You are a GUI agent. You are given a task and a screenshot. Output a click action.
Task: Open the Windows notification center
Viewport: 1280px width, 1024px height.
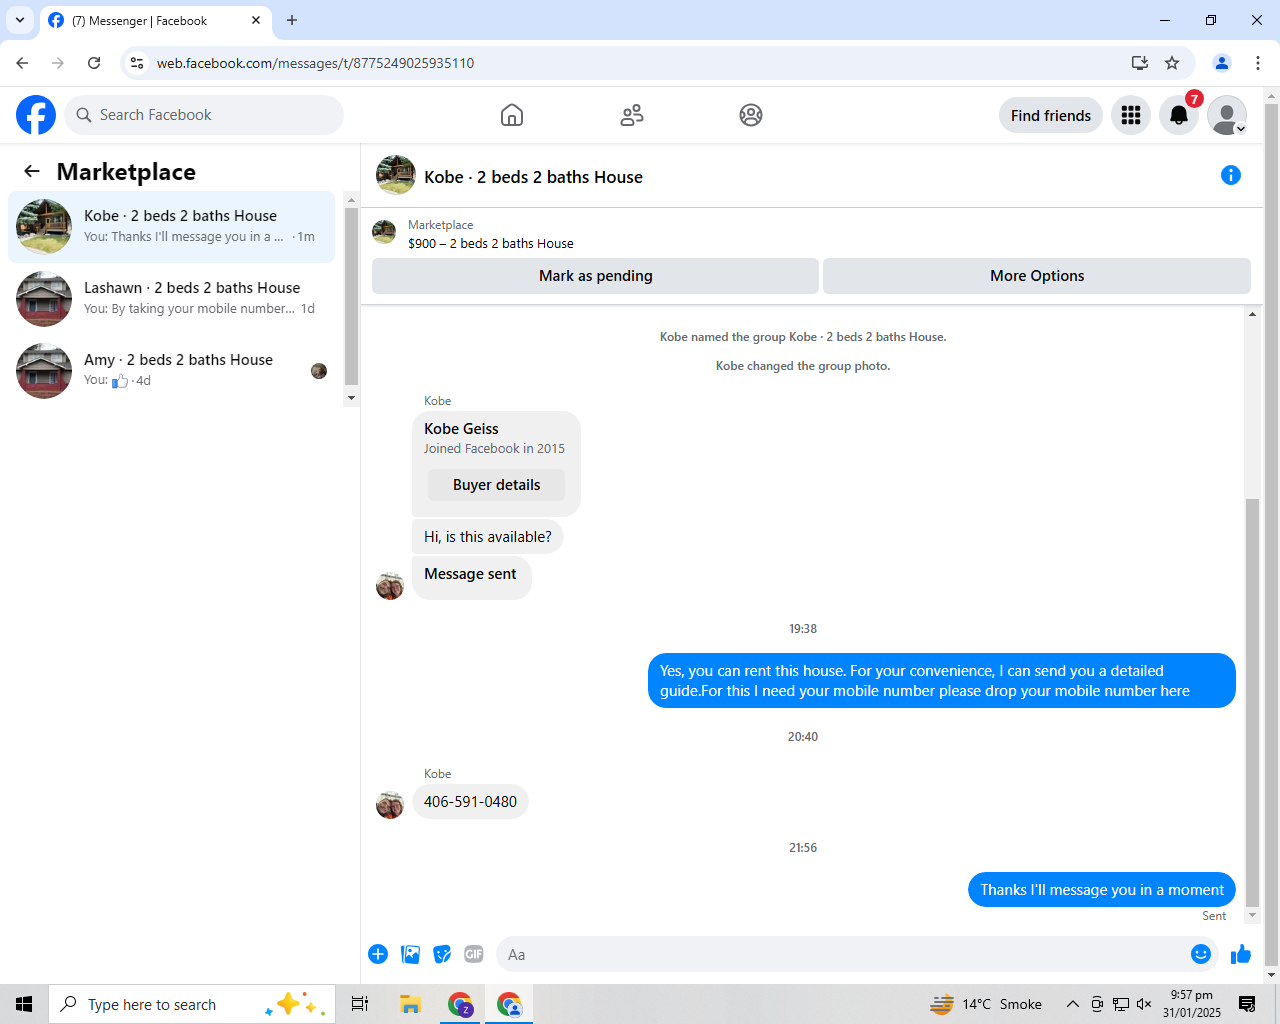(1247, 1004)
